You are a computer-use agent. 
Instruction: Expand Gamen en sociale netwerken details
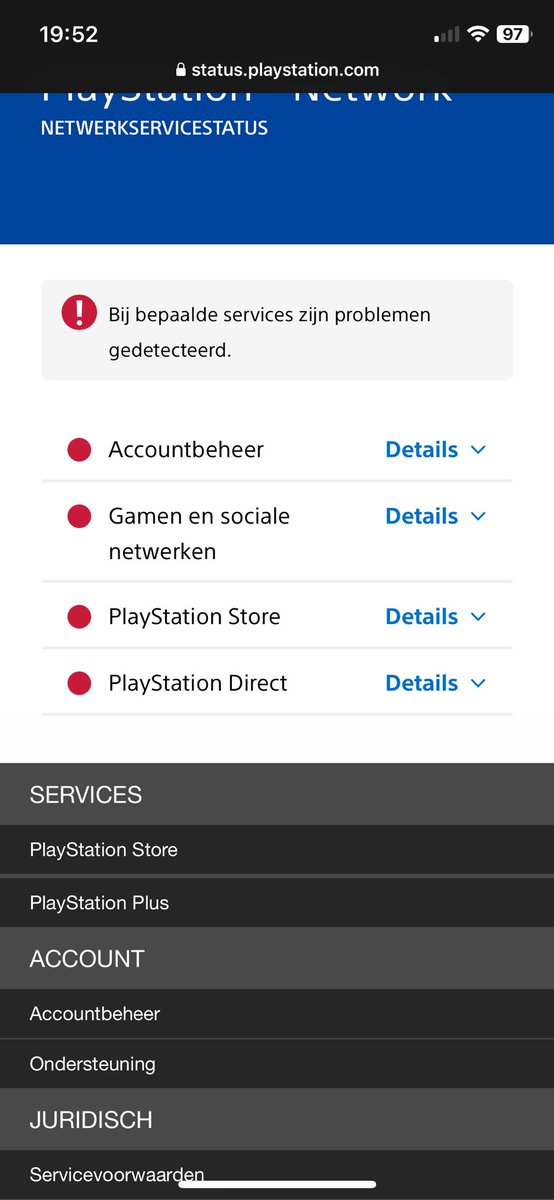click(x=436, y=517)
